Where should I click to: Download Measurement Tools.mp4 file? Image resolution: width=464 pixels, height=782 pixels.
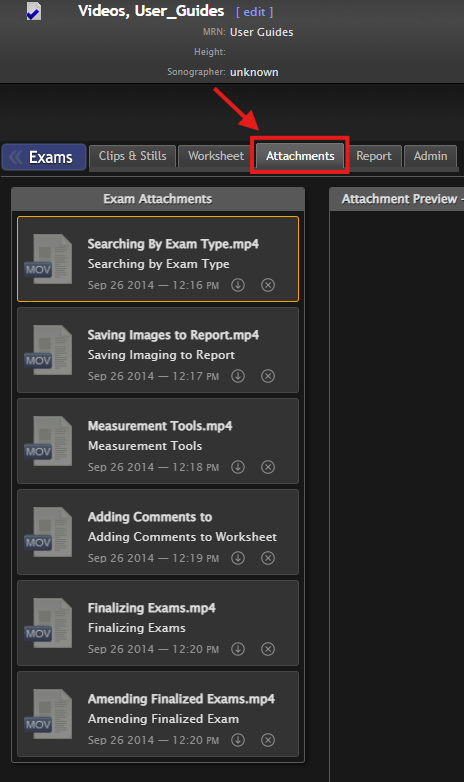click(238, 467)
